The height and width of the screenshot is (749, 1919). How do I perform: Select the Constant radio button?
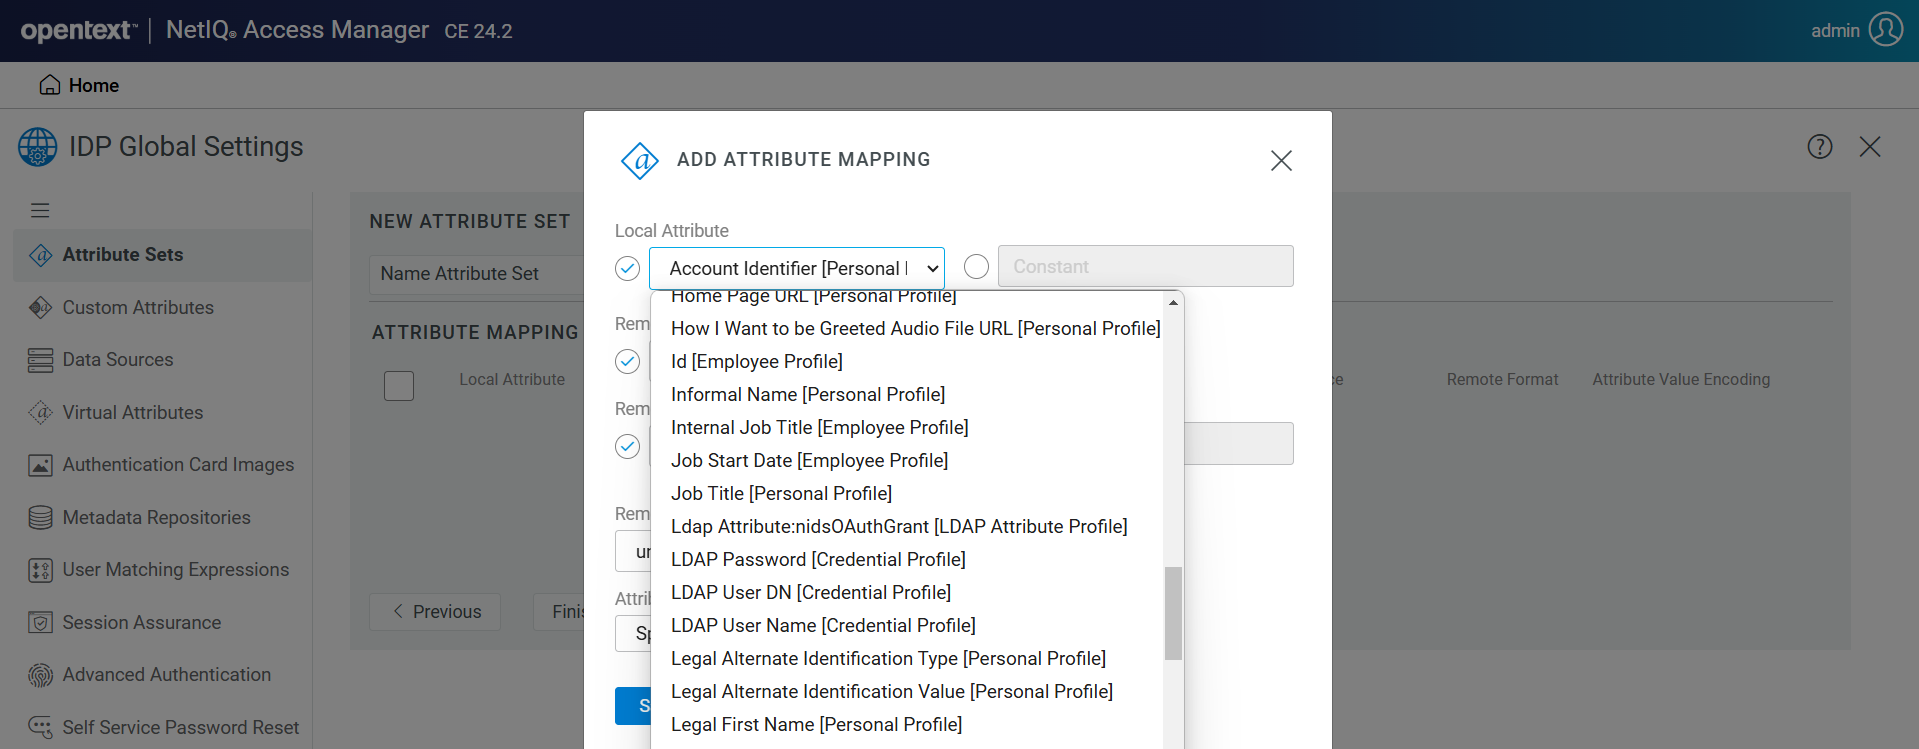(x=976, y=266)
